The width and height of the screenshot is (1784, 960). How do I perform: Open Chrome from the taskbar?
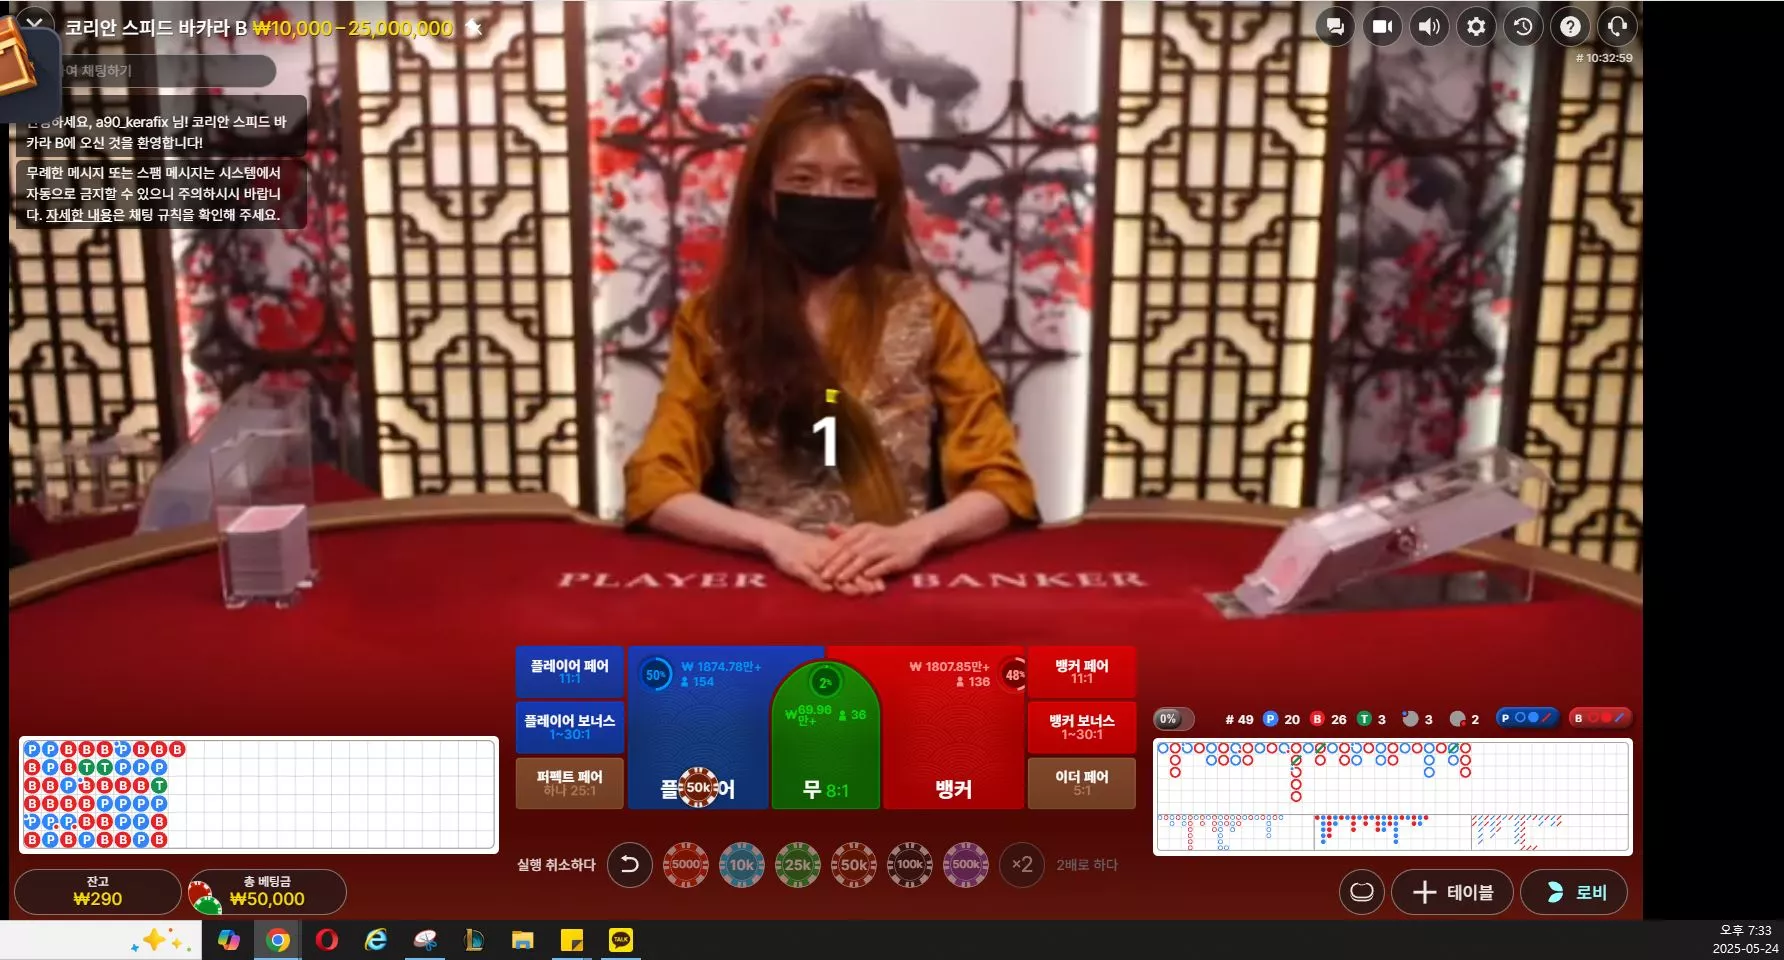click(x=278, y=940)
